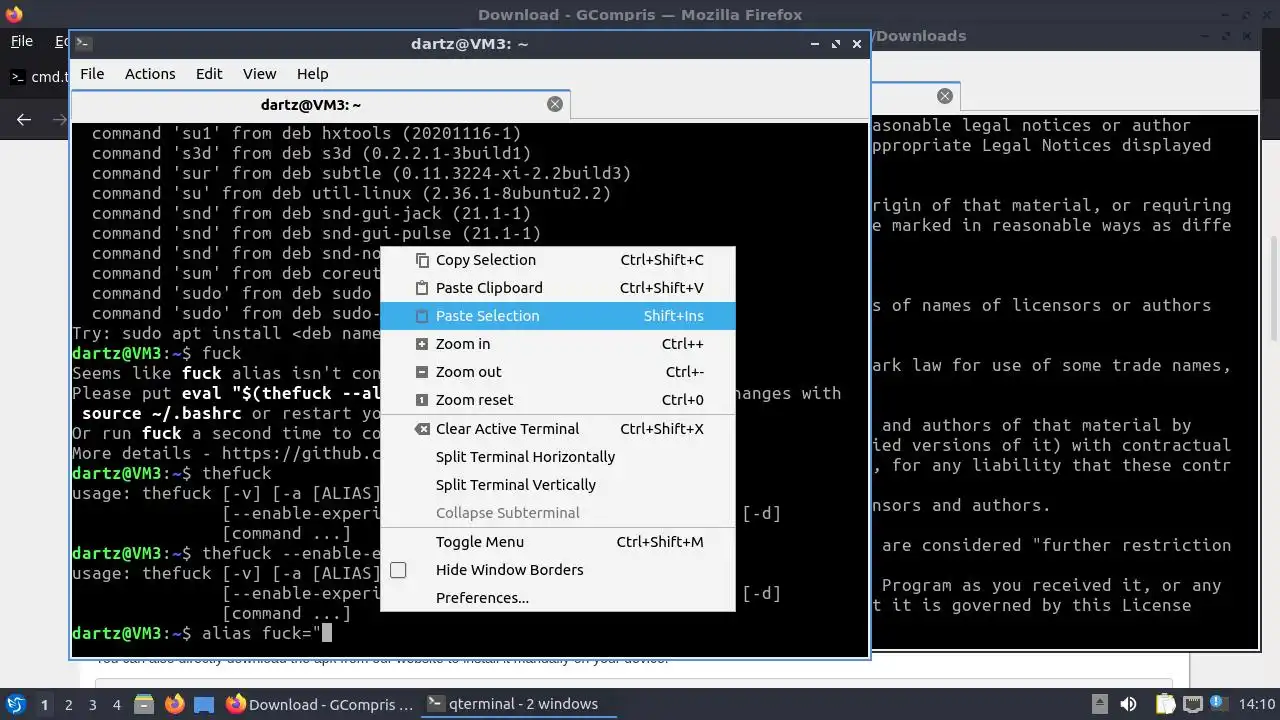Choose Split Terminal Horizontally

click(557, 456)
